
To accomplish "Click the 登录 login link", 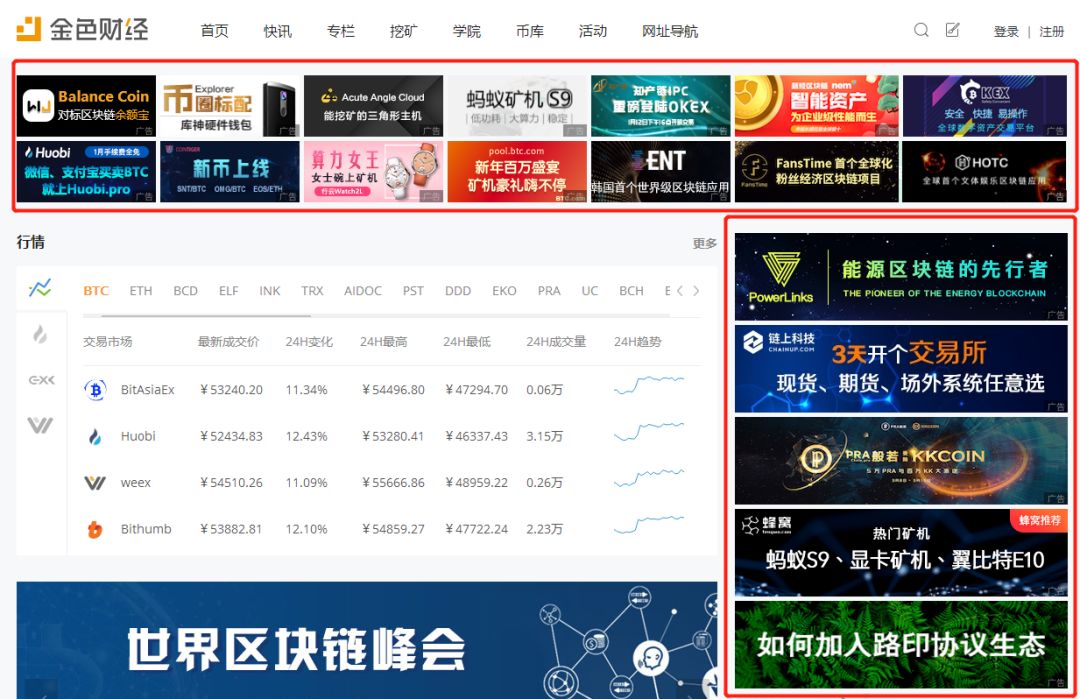I will pyautogui.click(x=1005, y=31).
